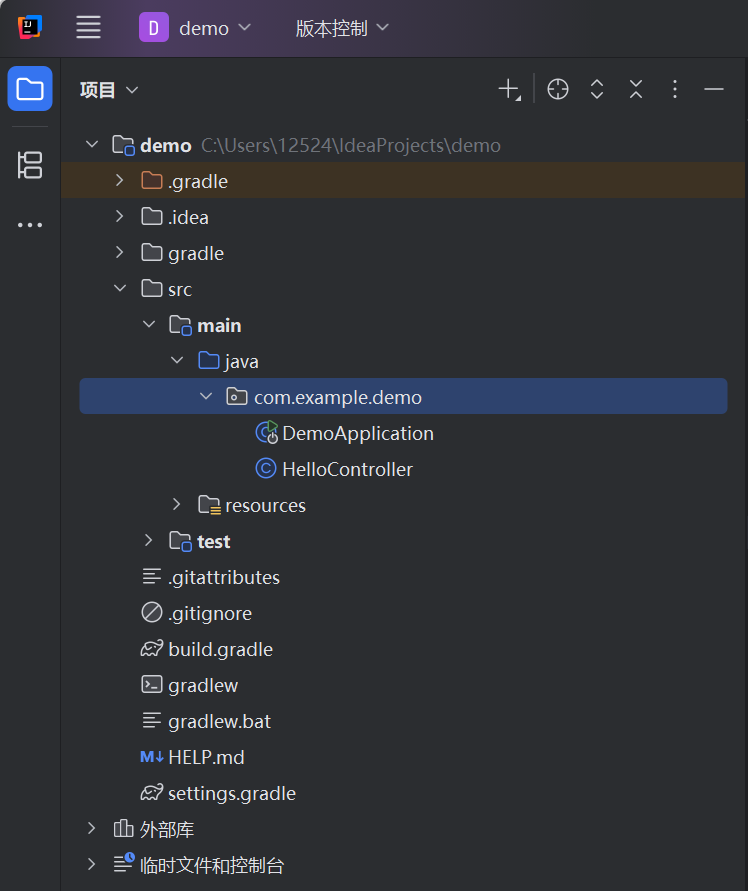Open project panel options via kebab icon
748x891 pixels.
pyautogui.click(x=674, y=89)
